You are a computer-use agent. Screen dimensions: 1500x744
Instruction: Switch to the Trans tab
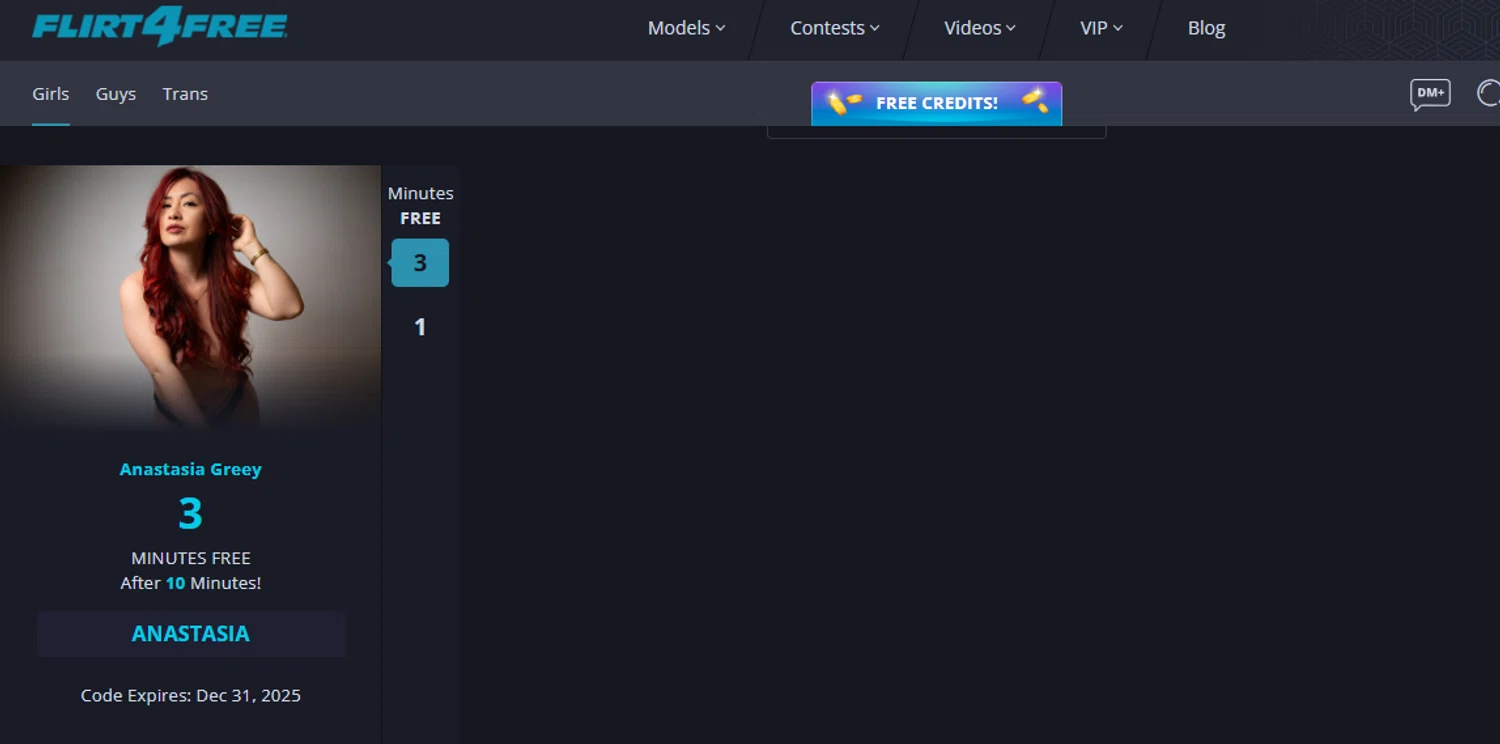click(x=185, y=94)
